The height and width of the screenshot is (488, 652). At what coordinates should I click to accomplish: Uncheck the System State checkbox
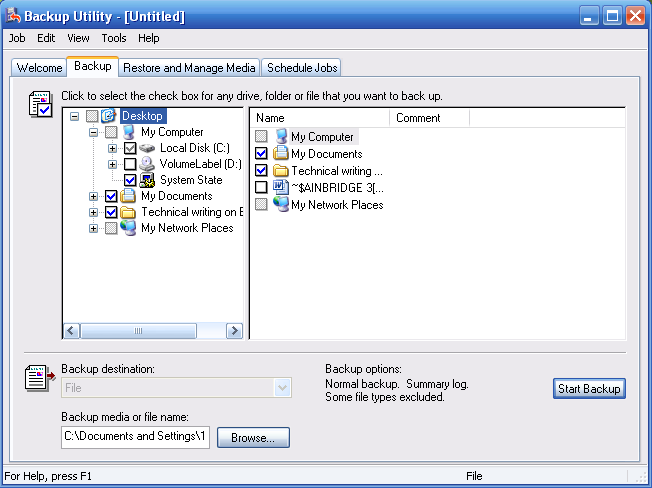pyautogui.click(x=130, y=180)
